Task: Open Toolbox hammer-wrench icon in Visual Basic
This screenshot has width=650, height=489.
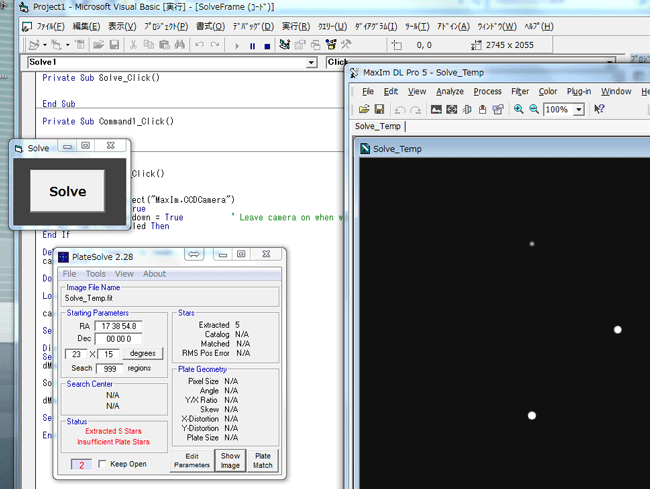Action: 346,45
